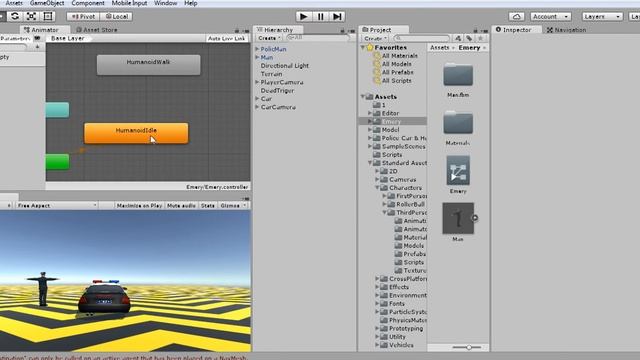This screenshot has width=640, height=360.
Task: Collapse the Favorites section
Action: coord(362,48)
